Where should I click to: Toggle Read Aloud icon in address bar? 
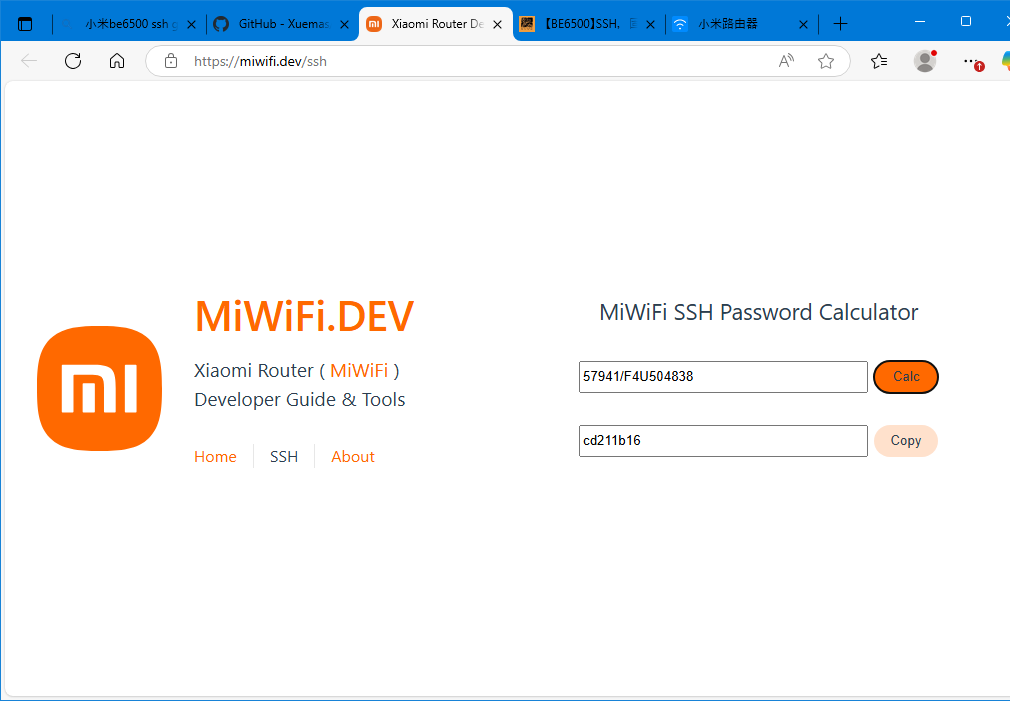(x=786, y=61)
